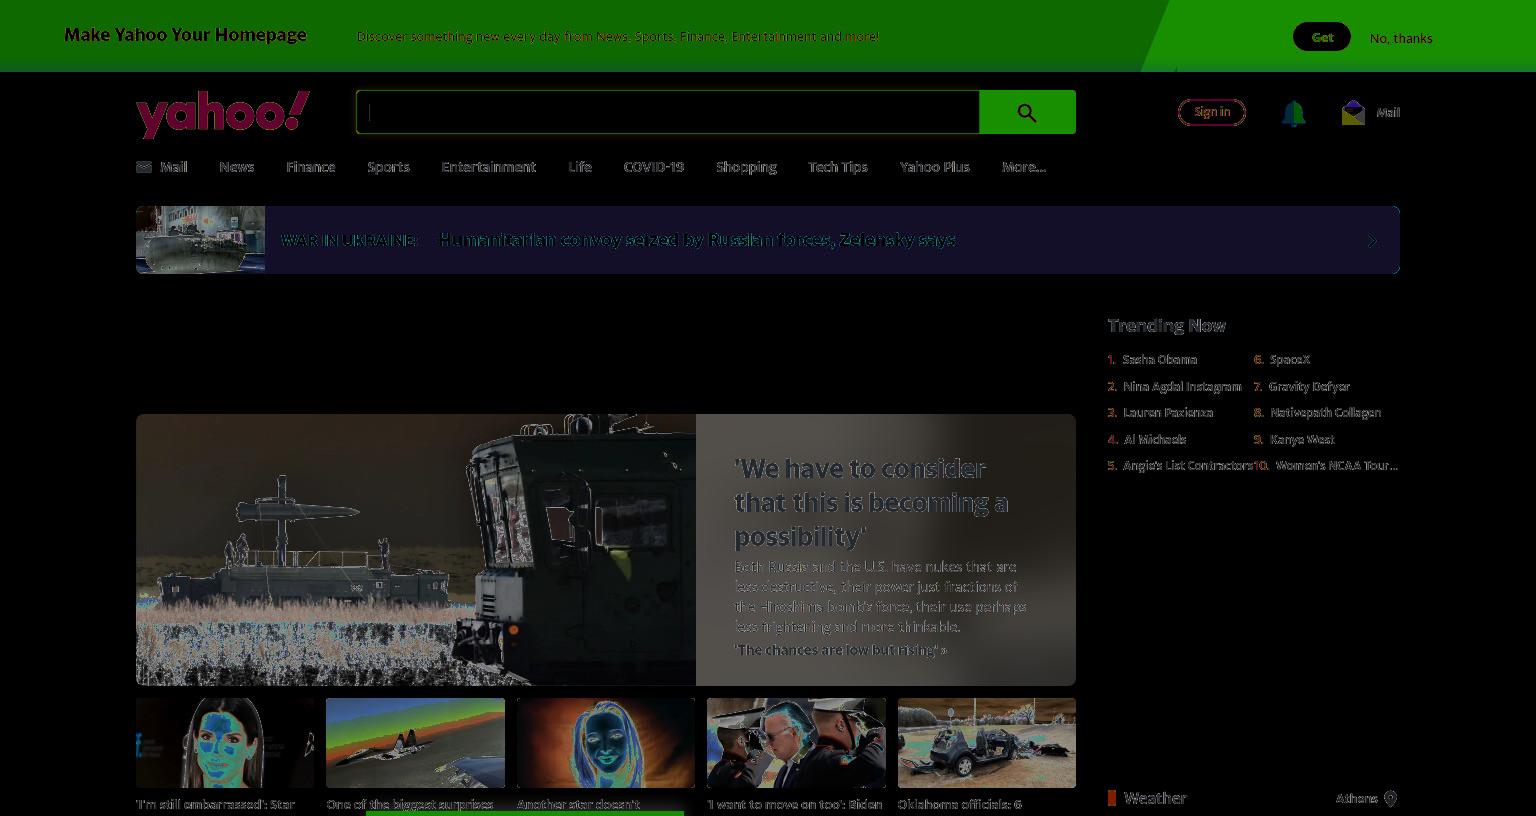
Task: Open the Sports navigation item
Action: point(388,167)
